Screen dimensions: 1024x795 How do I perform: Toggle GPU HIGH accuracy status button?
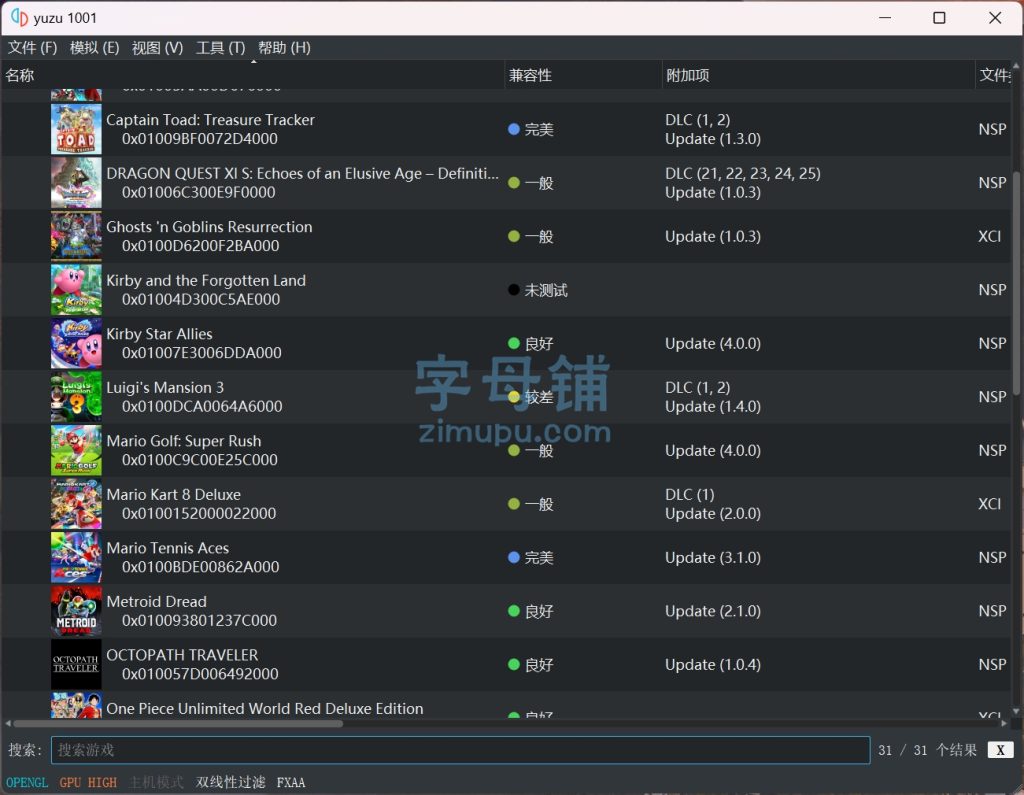click(88, 783)
